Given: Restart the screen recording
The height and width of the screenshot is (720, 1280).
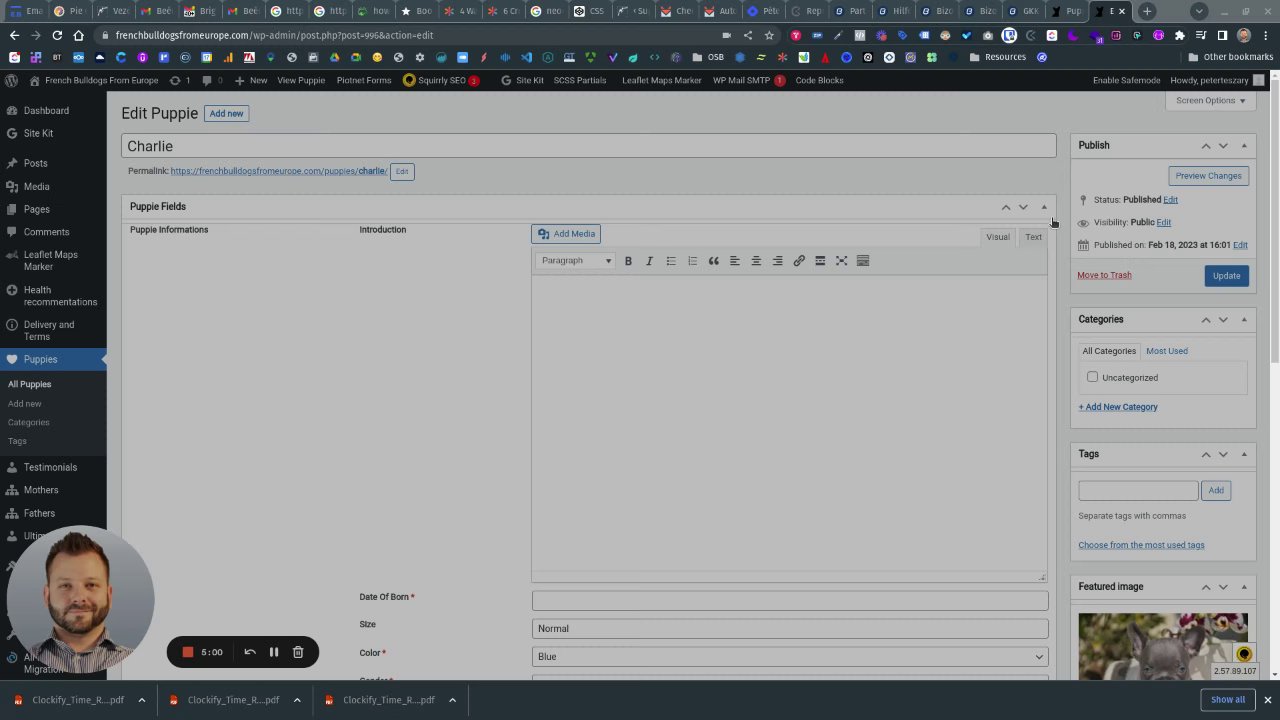Looking at the screenshot, I should [x=250, y=652].
